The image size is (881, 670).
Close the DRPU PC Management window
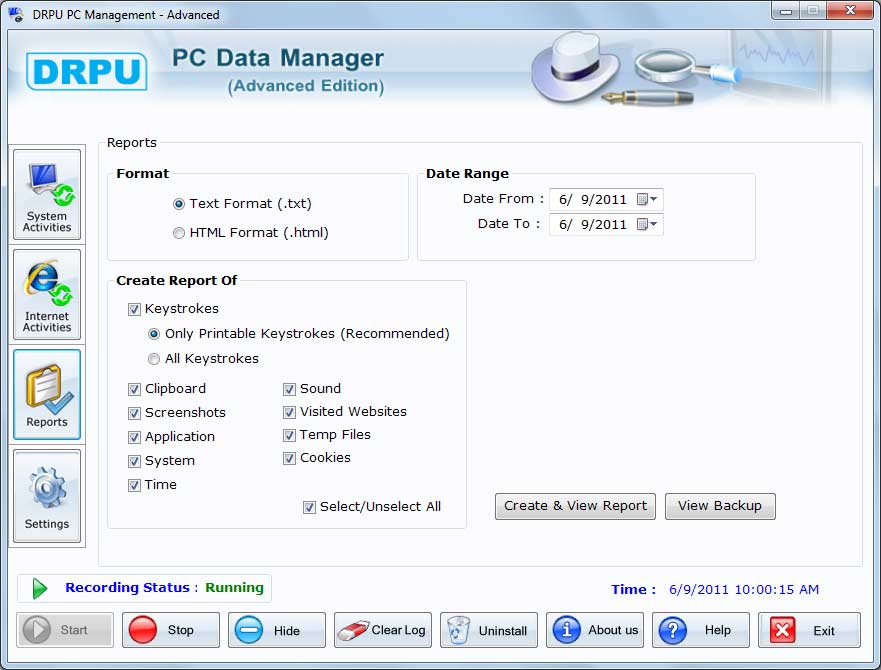pos(851,11)
